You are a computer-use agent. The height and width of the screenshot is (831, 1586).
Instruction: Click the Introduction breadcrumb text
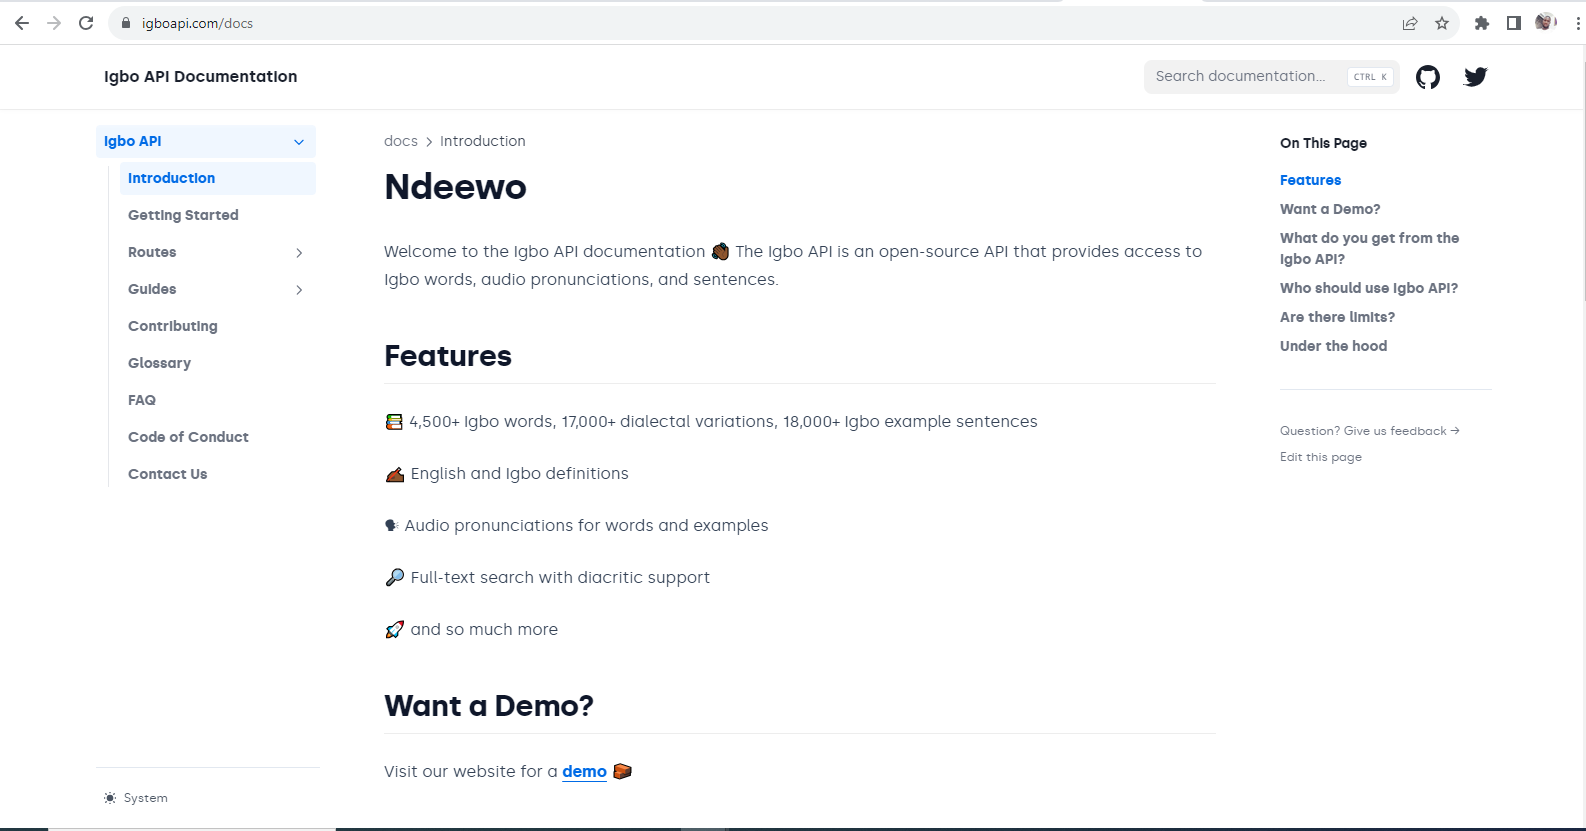point(482,141)
